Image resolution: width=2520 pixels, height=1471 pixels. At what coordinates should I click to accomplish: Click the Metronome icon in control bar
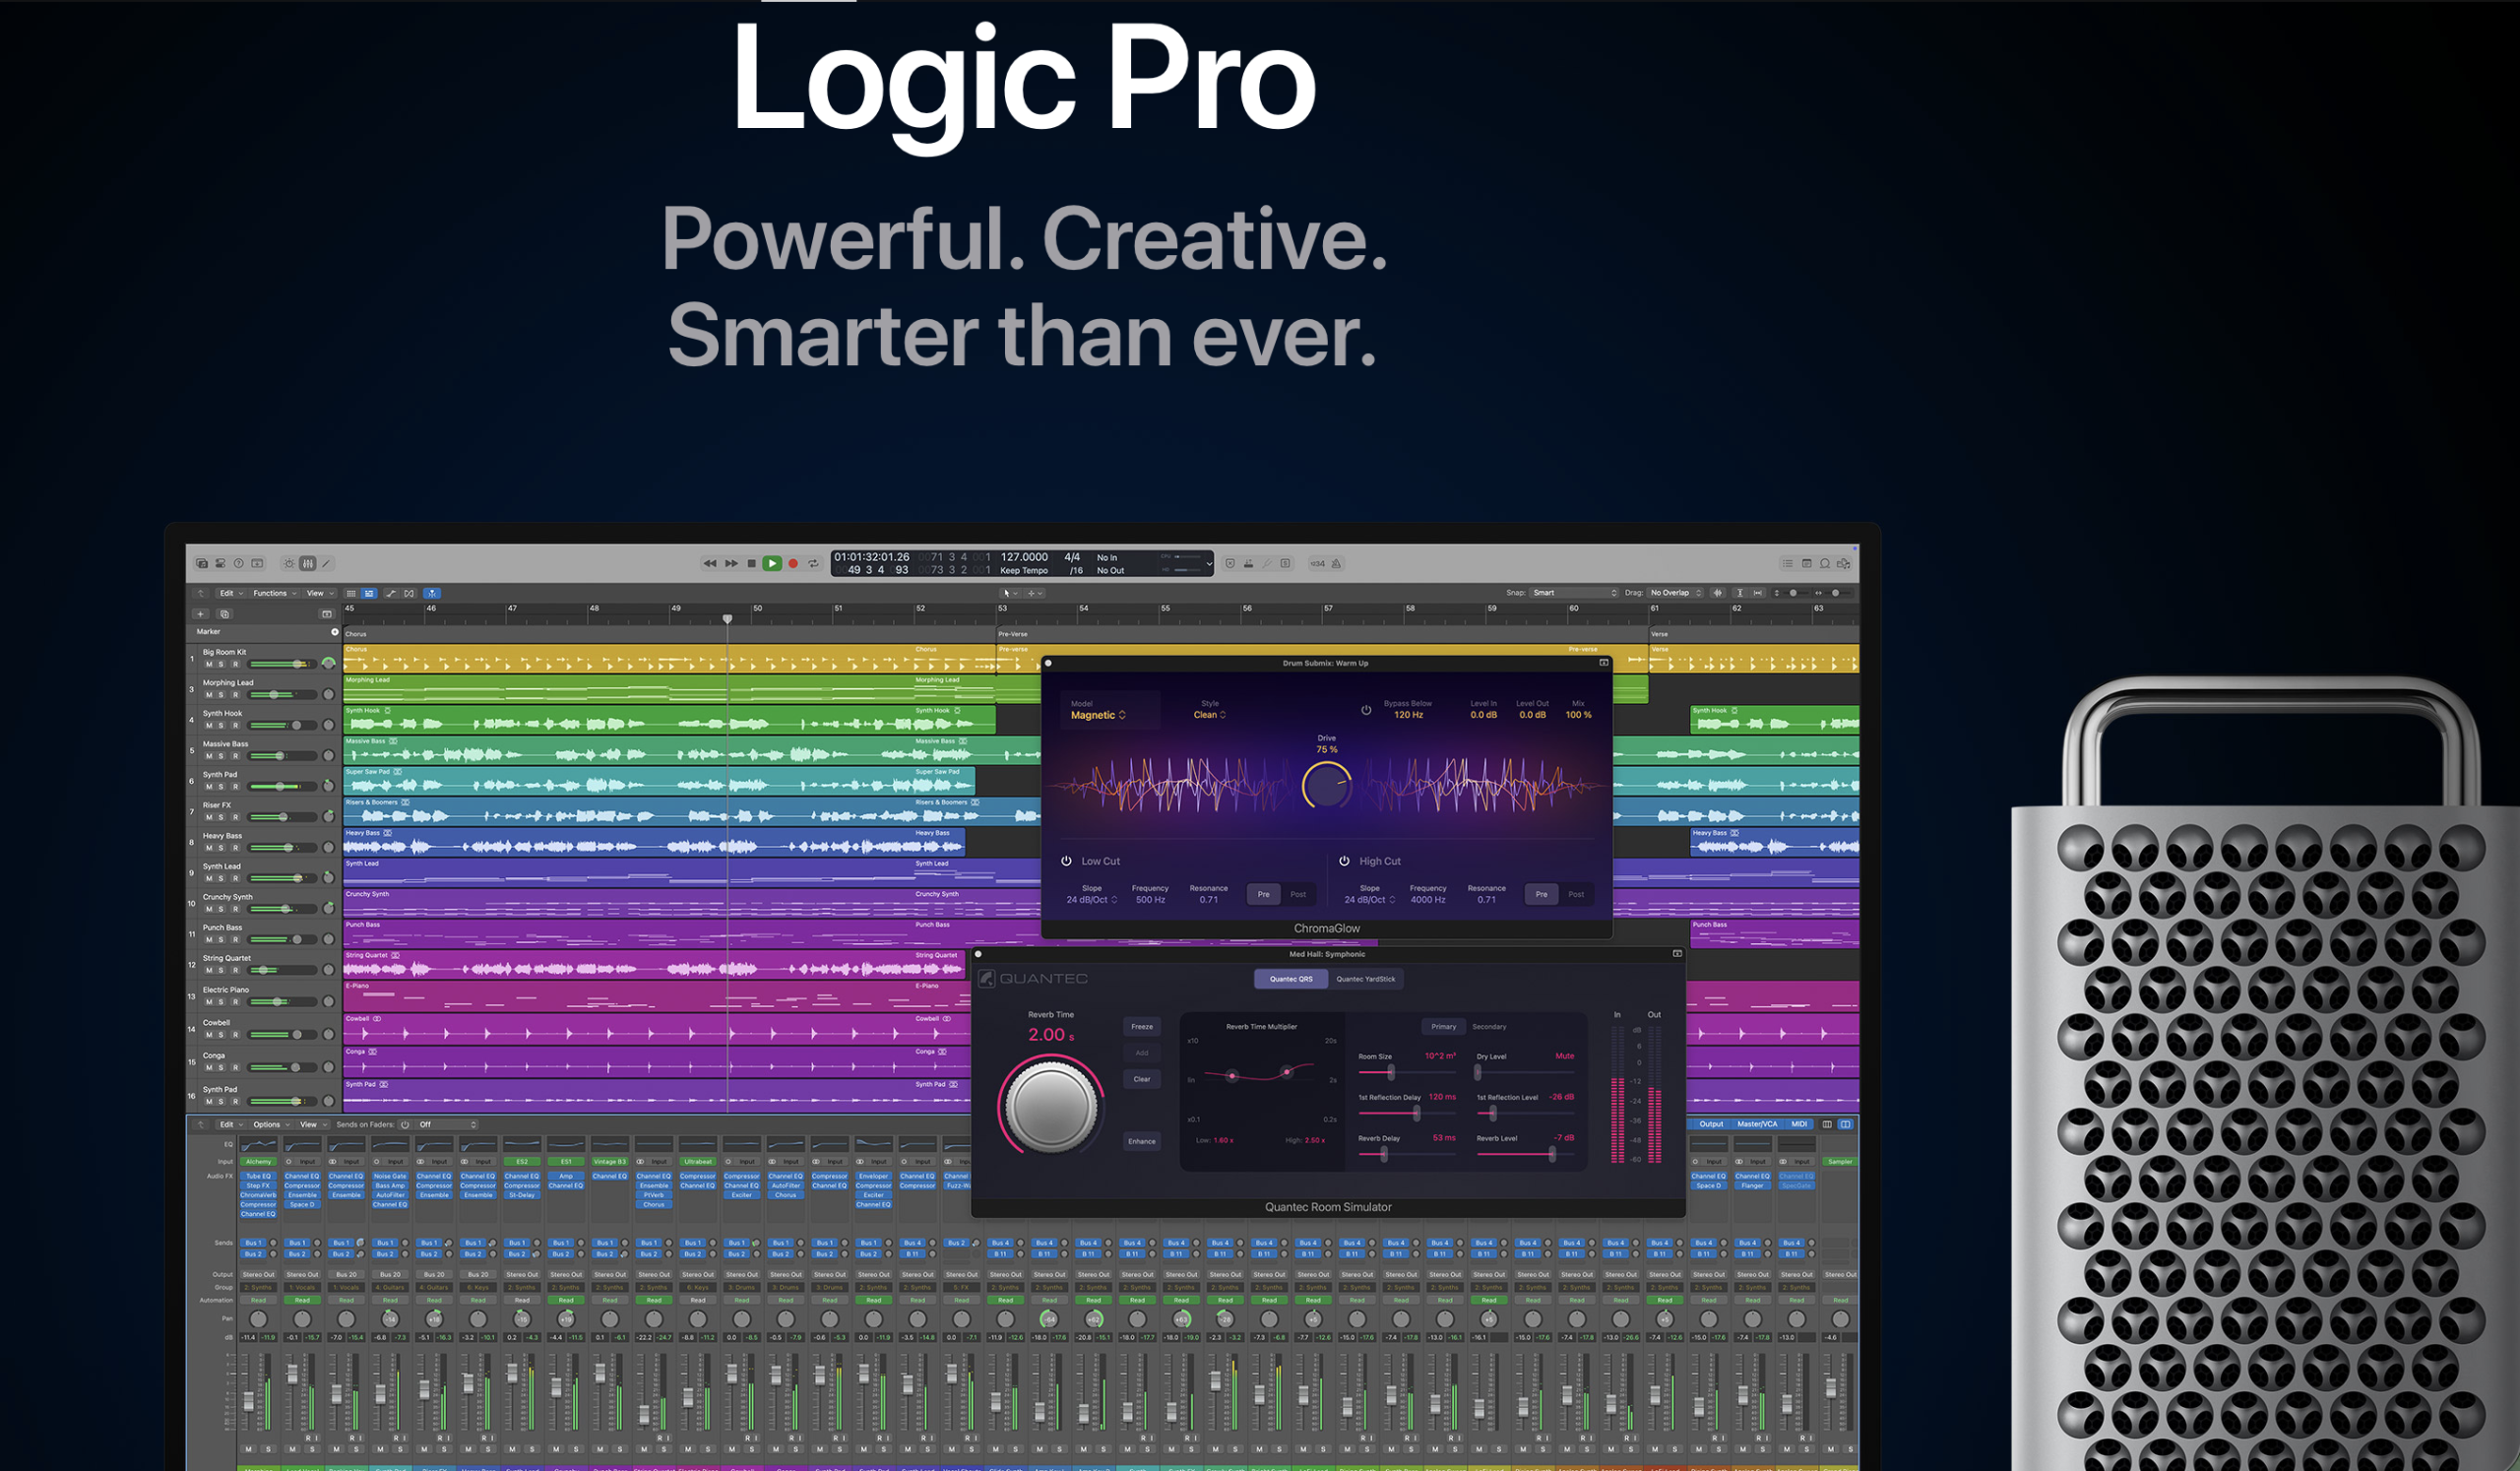point(1337,564)
